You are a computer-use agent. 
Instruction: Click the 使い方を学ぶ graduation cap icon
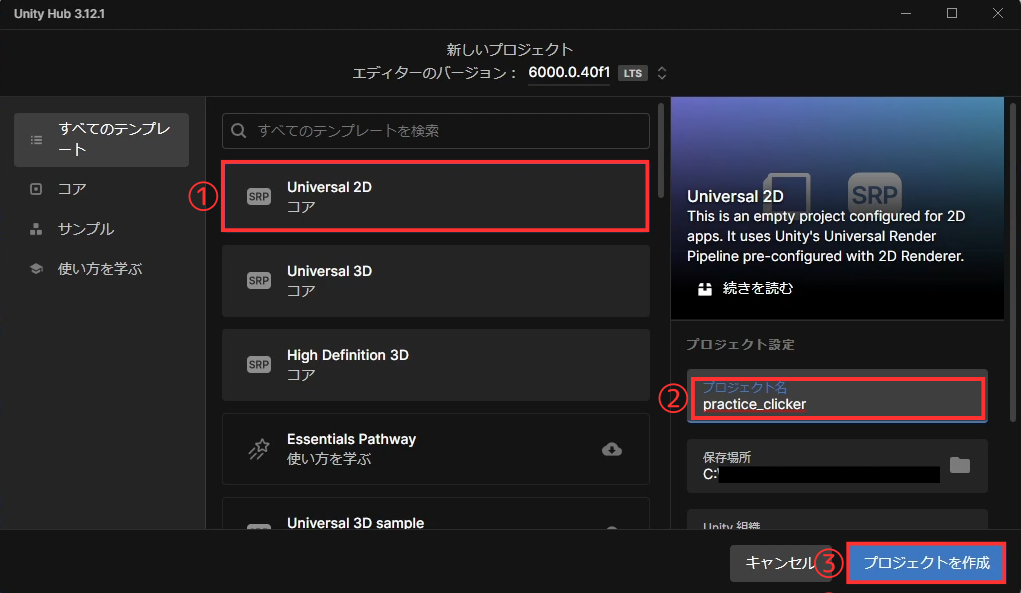pos(36,269)
